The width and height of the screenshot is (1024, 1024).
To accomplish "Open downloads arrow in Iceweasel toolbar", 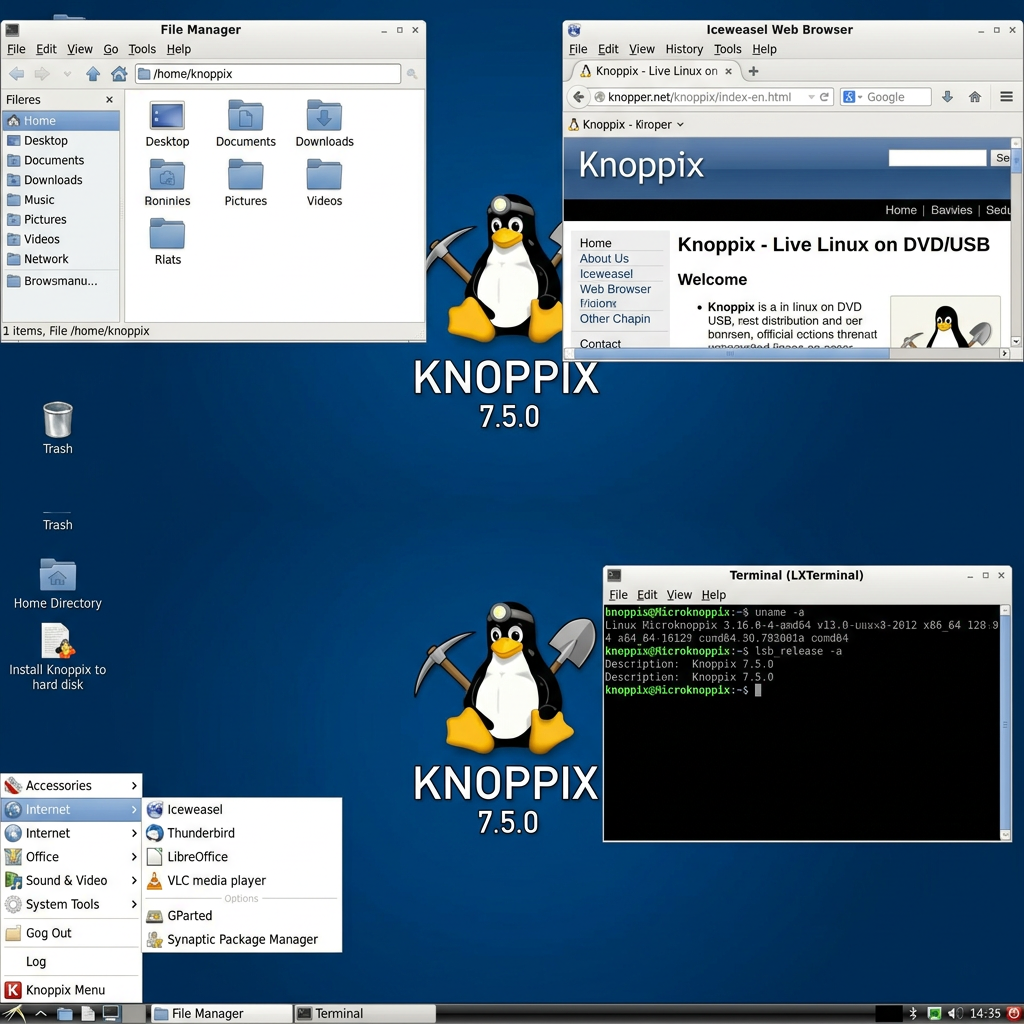I will coord(947,97).
